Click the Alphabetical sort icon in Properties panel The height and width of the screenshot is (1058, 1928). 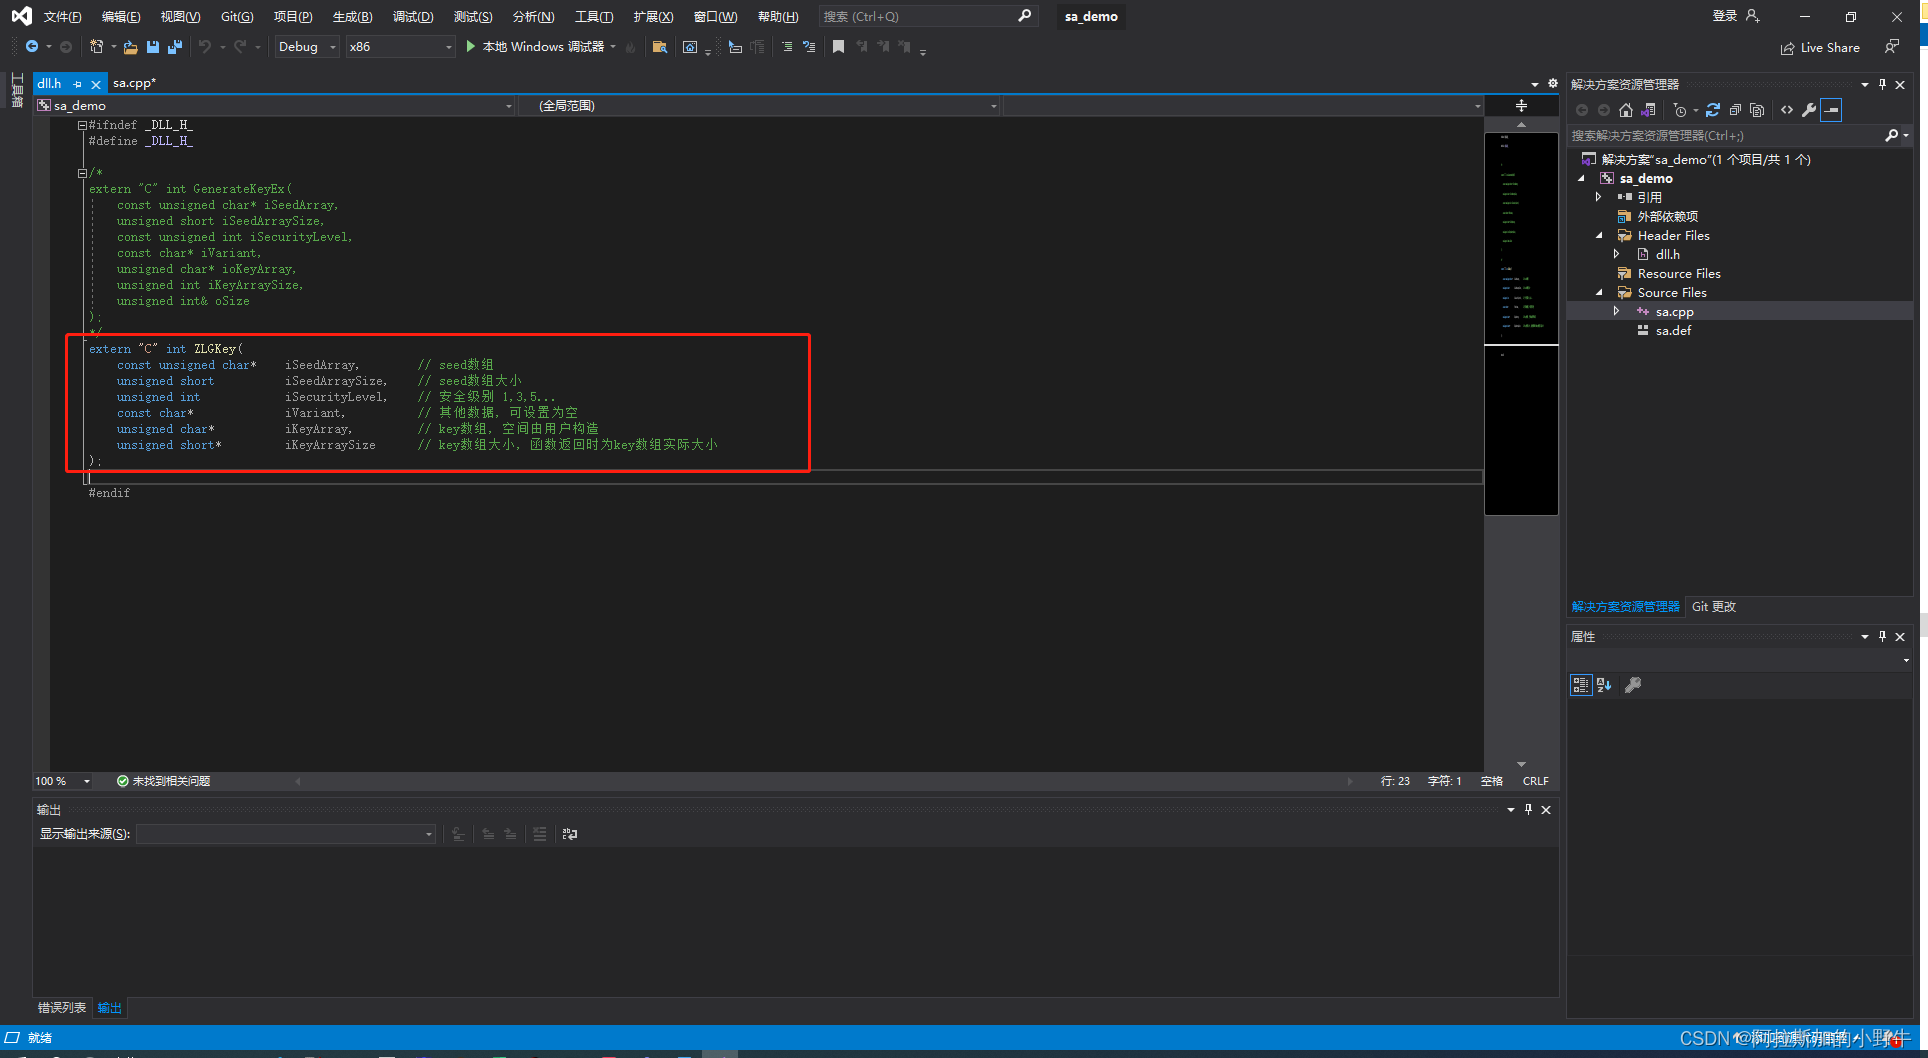click(1604, 685)
